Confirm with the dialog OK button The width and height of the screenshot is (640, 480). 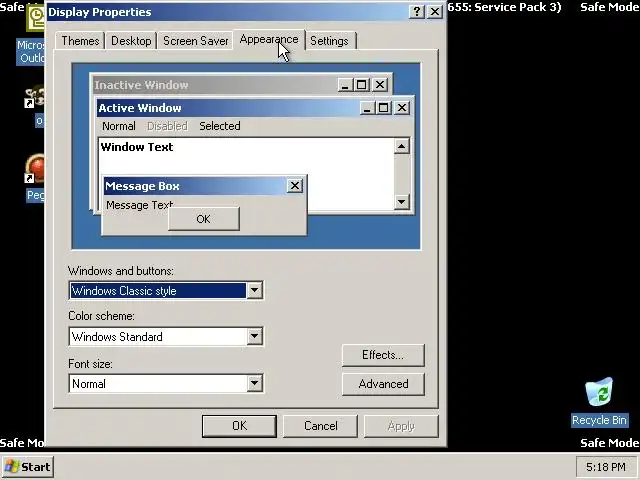pyautogui.click(x=239, y=426)
